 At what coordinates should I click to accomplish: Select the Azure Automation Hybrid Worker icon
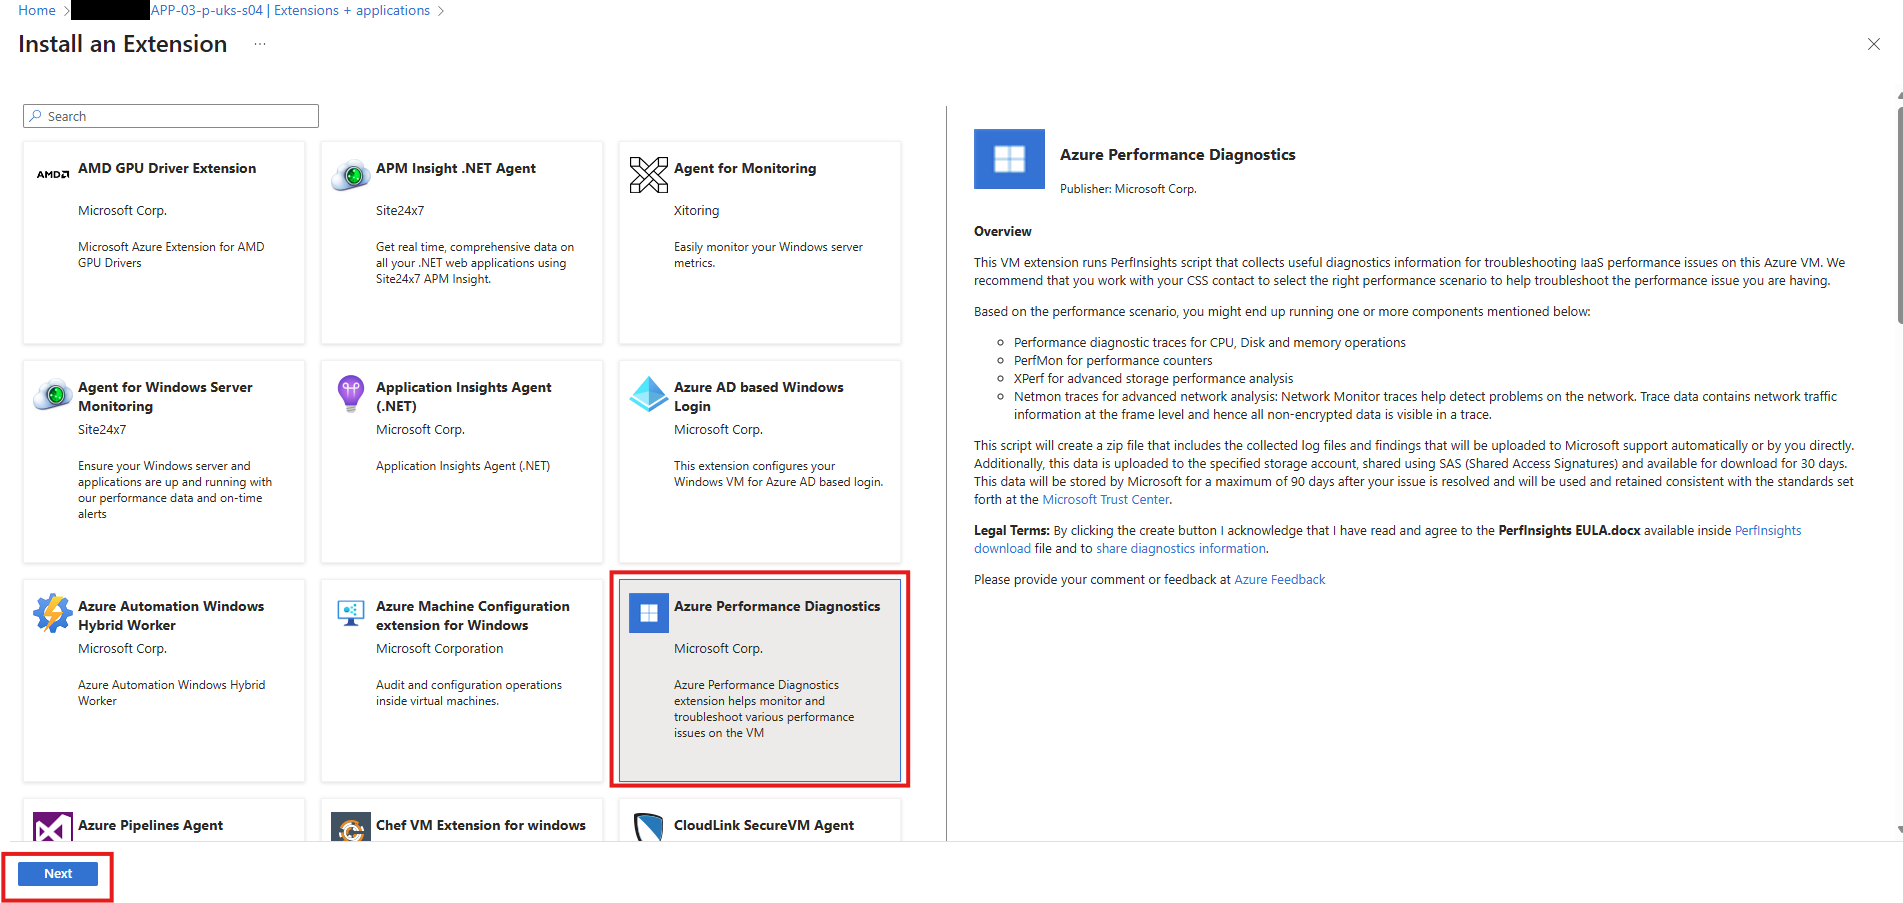(x=52, y=613)
